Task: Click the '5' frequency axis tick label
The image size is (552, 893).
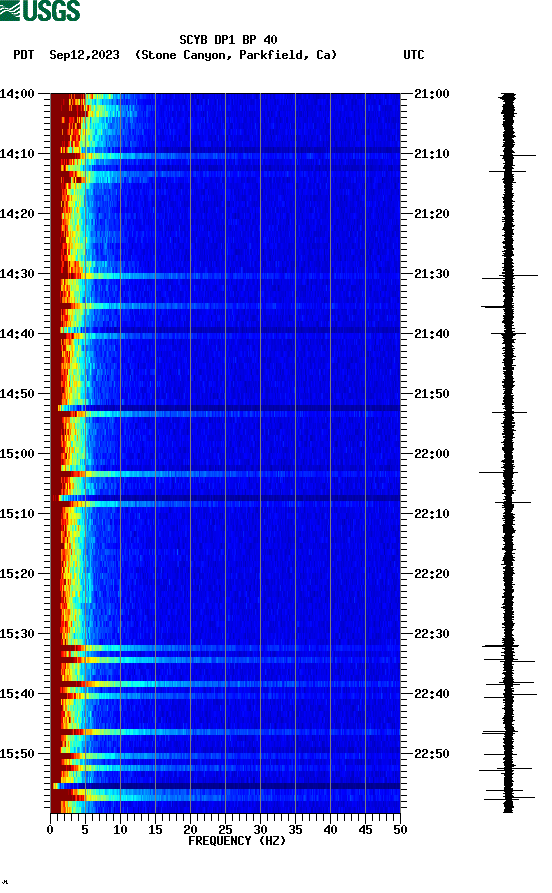Action: tap(85, 830)
